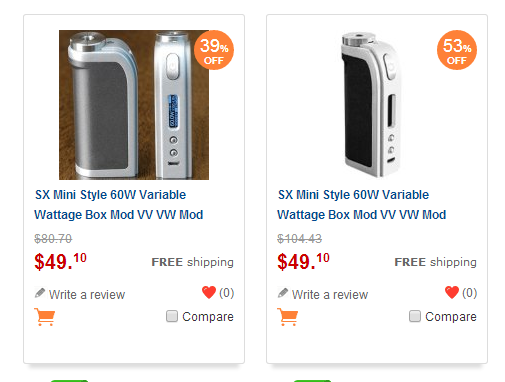
Task: Add the 53% off mod to cart
Action: click(287, 317)
